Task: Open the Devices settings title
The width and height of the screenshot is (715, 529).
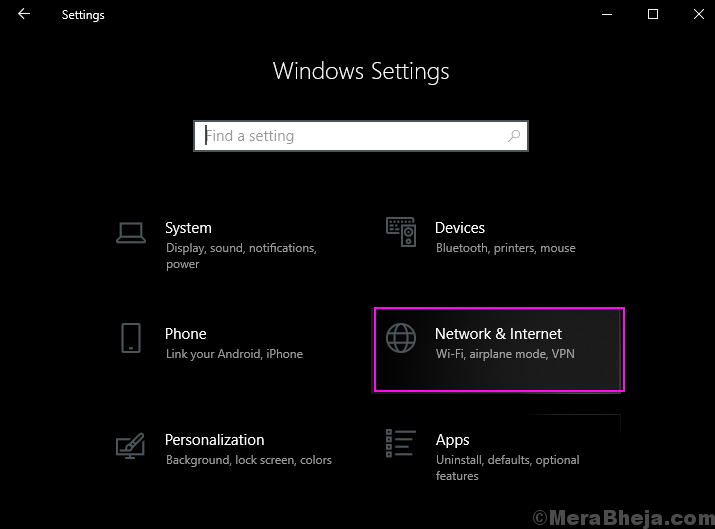Action: click(x=460, y=228)
